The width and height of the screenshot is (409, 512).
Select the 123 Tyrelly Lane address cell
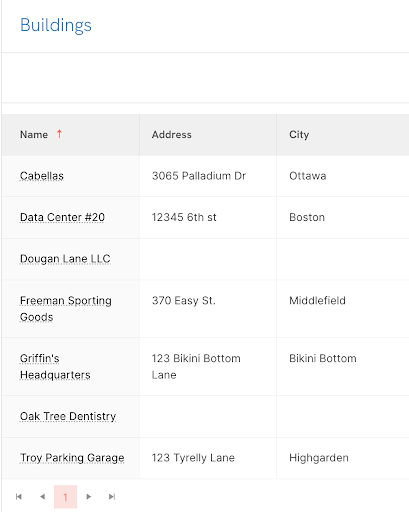(208, 458)
